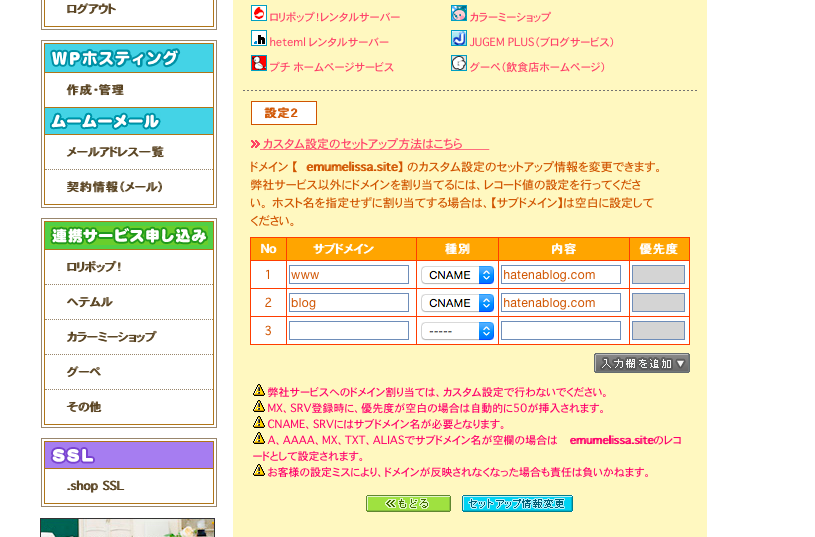815x537 pixels.
Task: Click the priority field in row 3
Action: click(x=658, y=331)
